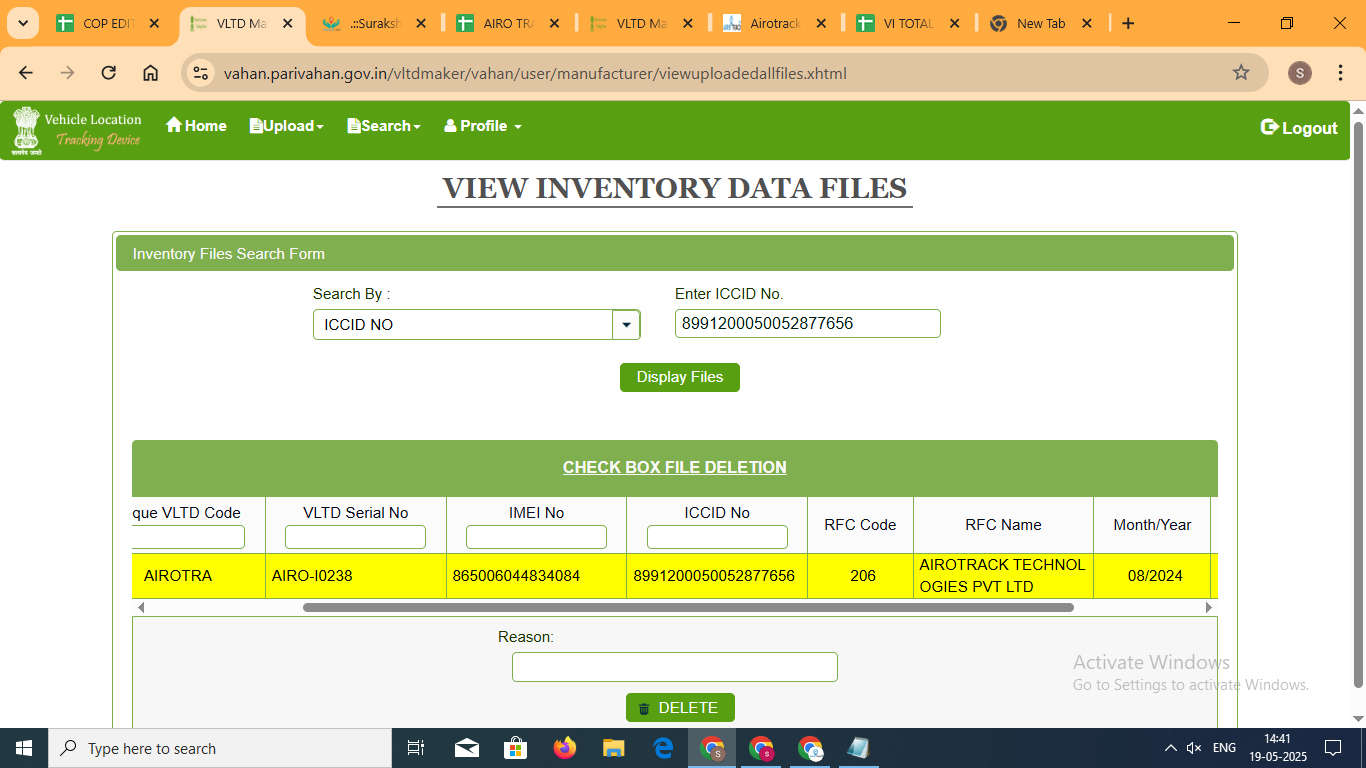The image size is (1366, 768).
Task: Open the Search By dropdown arrow
Action: [x=626, y=325]
